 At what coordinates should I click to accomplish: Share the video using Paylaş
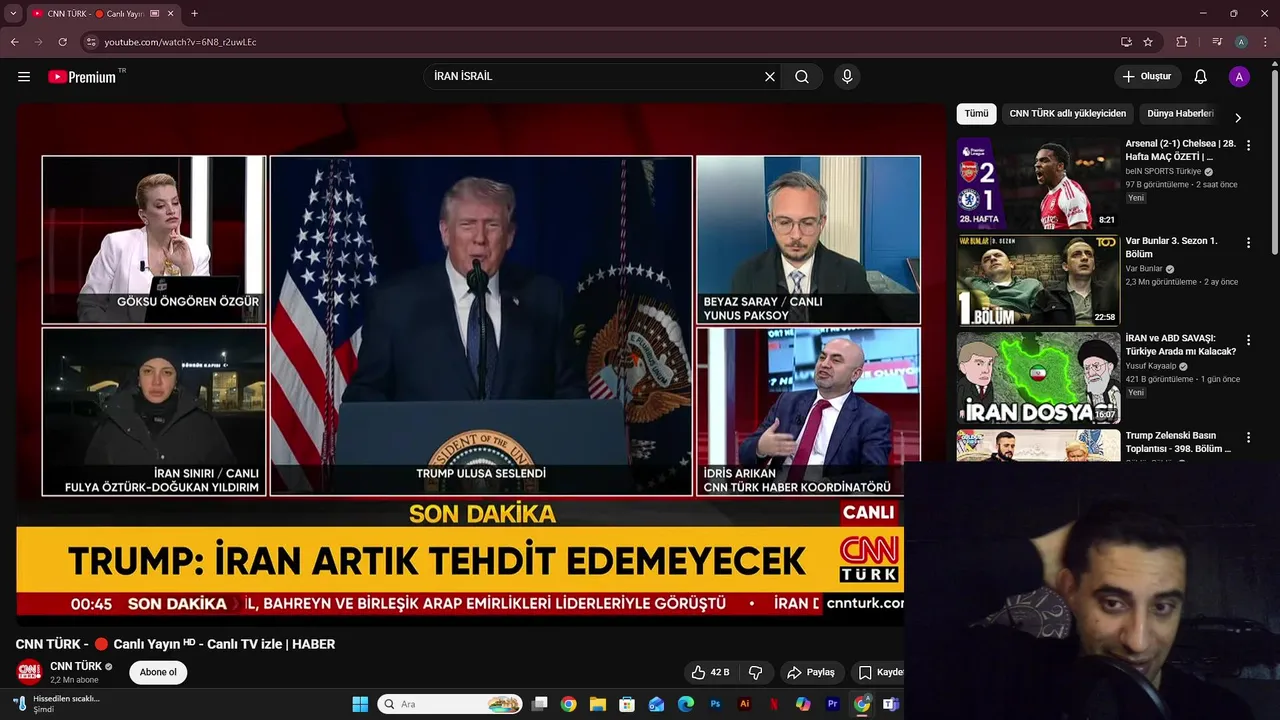click(x=811, y=672)
